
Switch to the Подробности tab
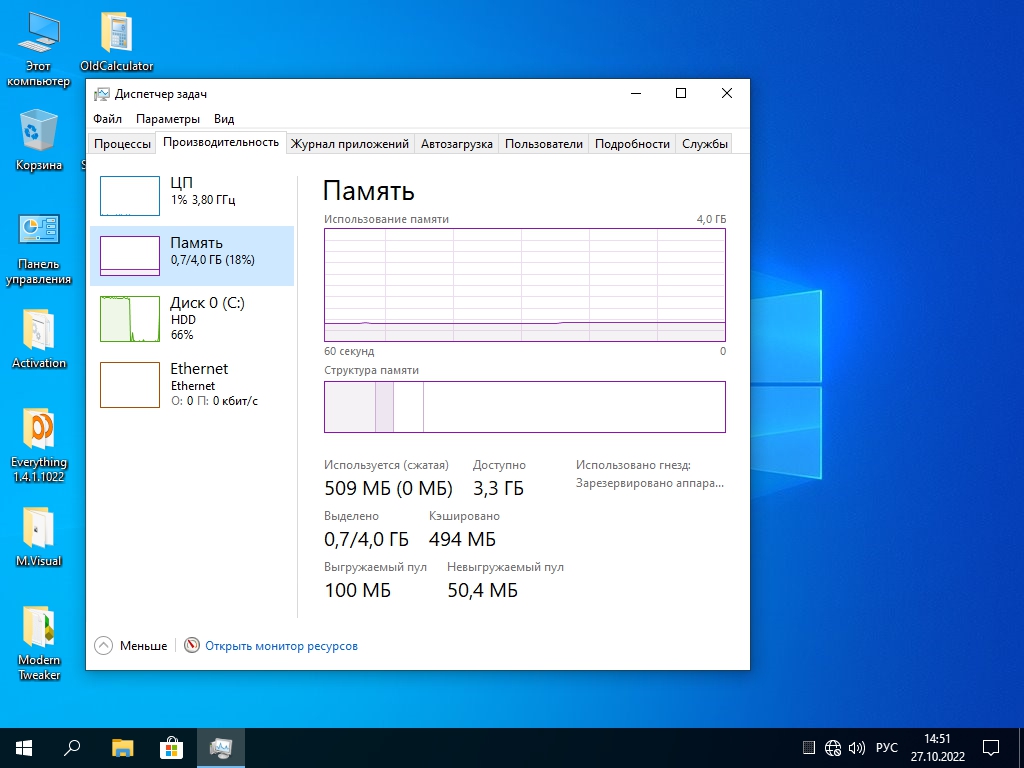[632, 144]
